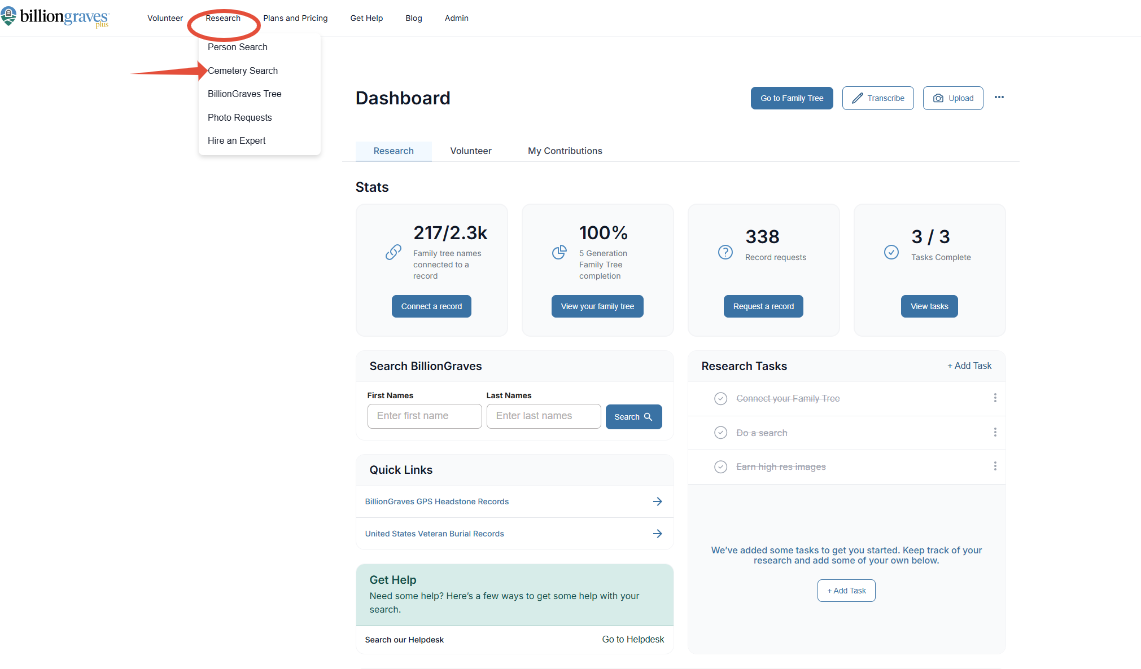
Task: Click the Go to Helpdesk link
Action: tap(633, 639)
